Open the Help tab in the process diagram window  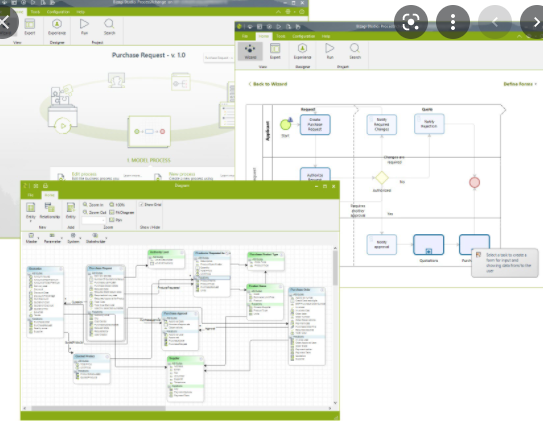[326, 36]
